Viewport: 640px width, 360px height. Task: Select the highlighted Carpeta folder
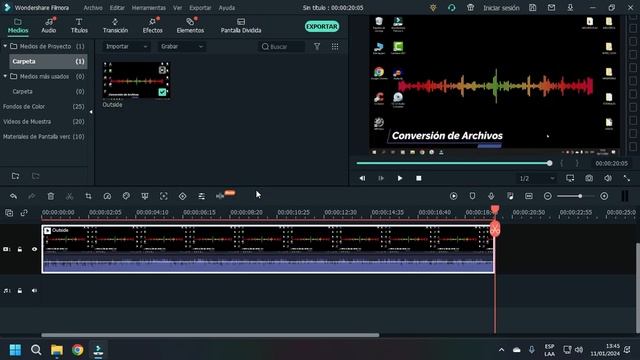click(48, 61)
